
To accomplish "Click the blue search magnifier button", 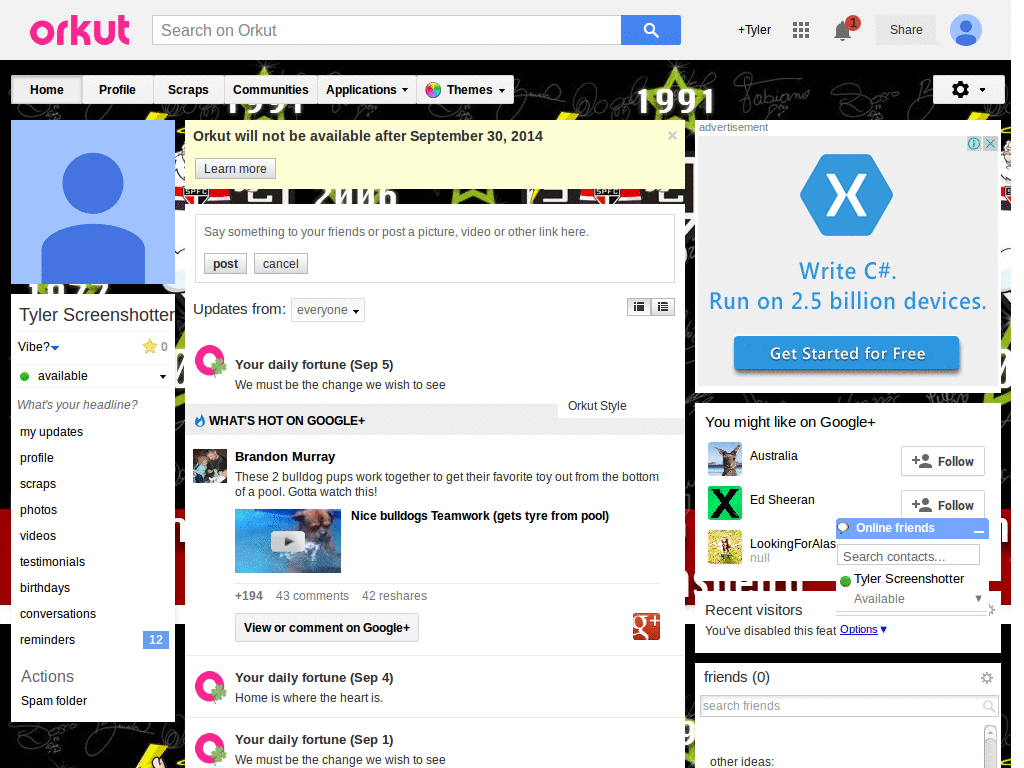I will point(650,30).
